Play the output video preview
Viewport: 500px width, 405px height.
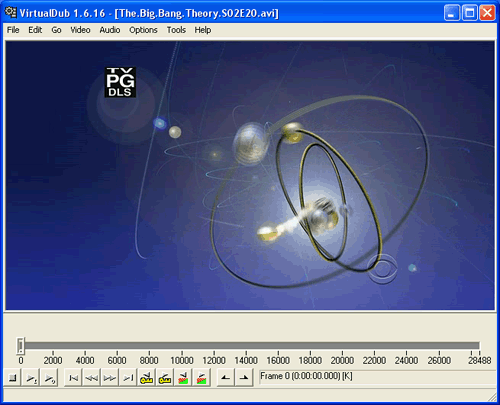pos(50,378)
